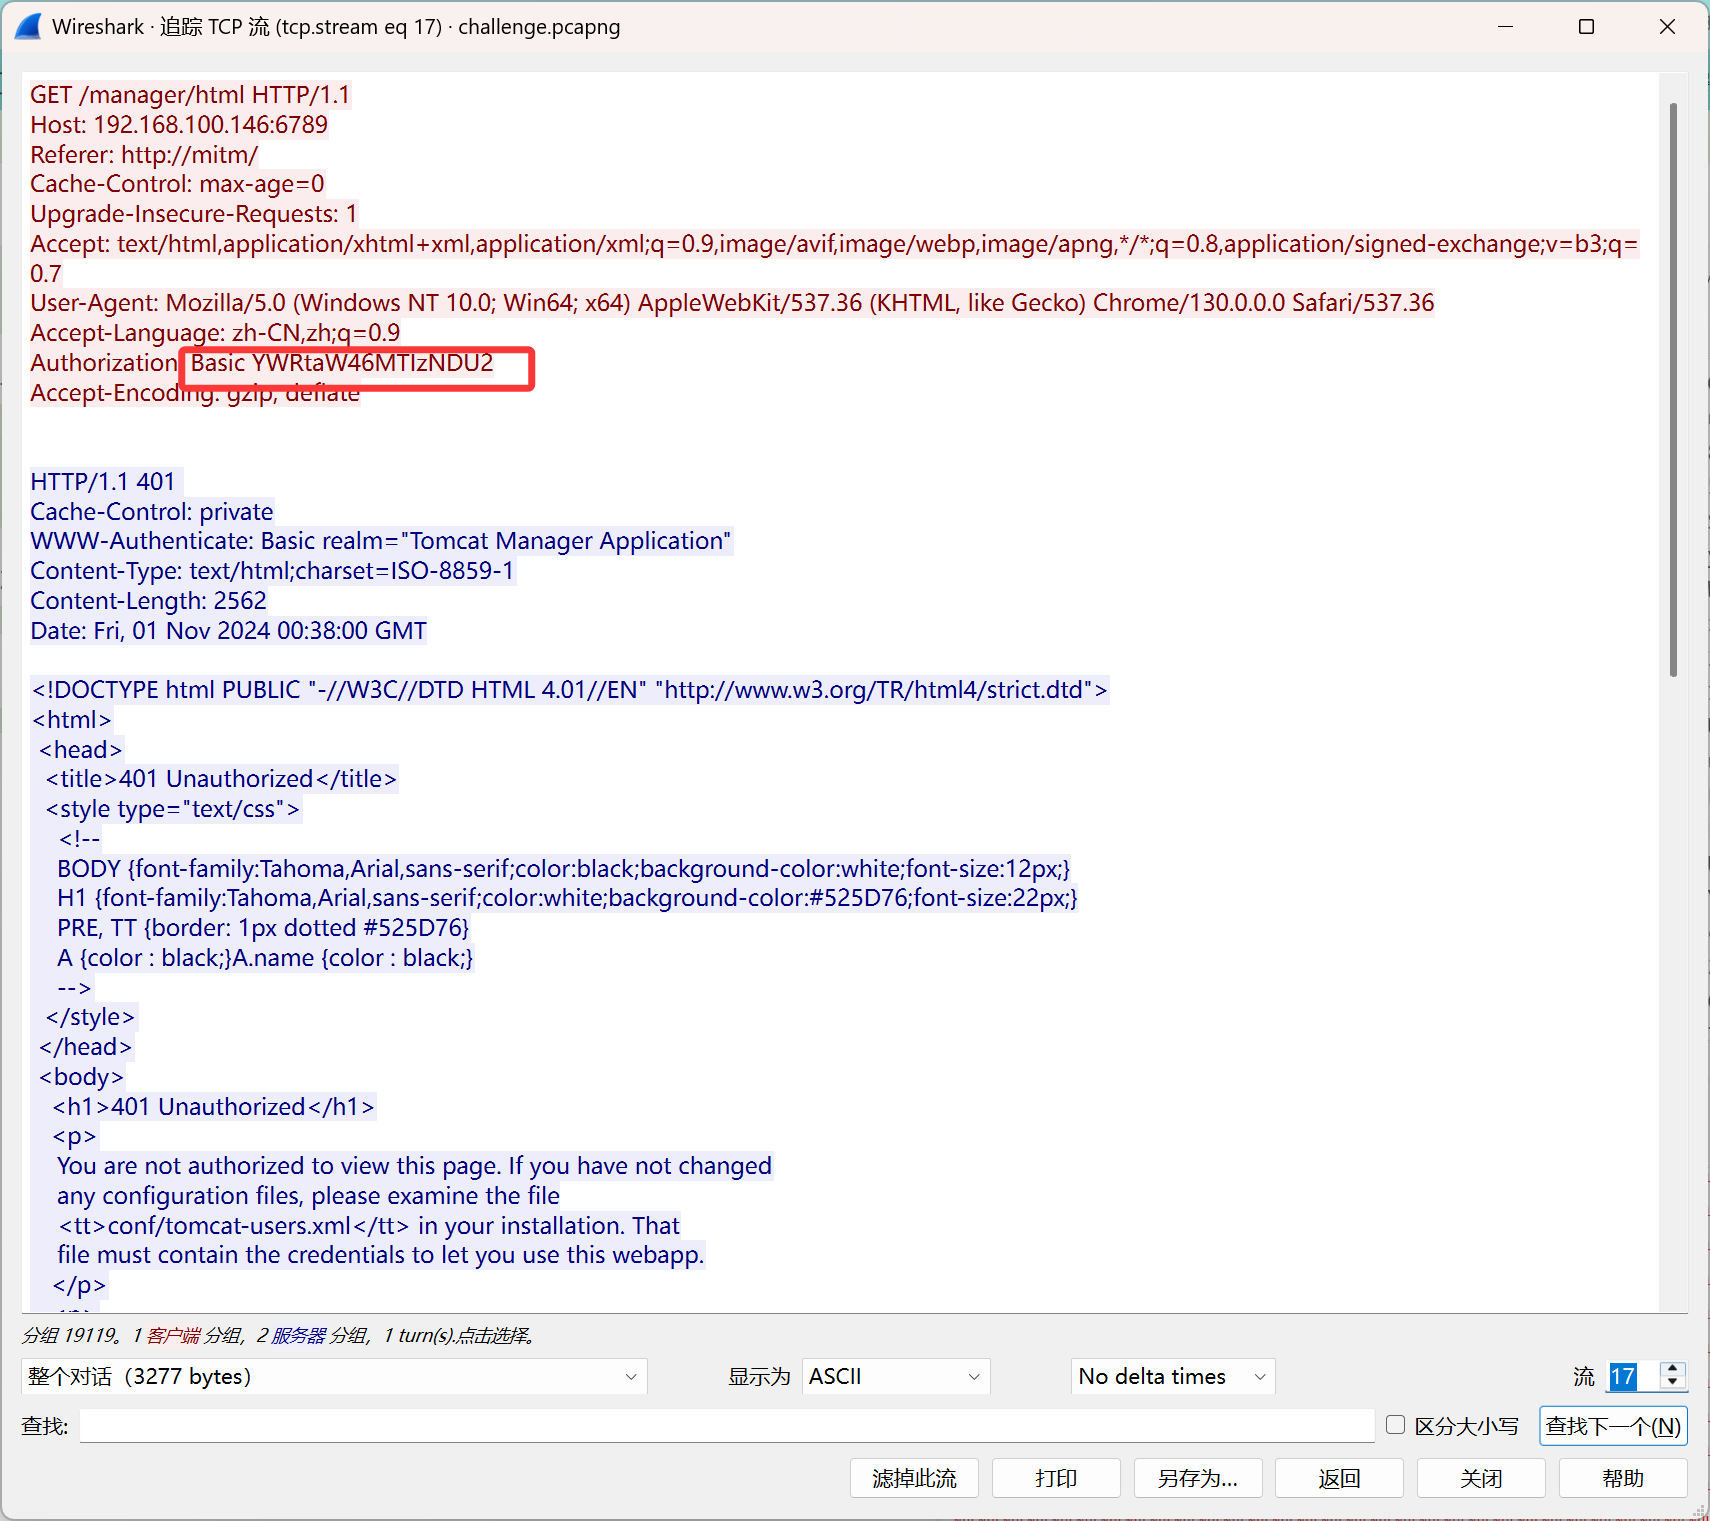Viewport: 1710px width, 1521px height.
Task: Click the 'H1 {font-family:Tahoma' CSS line
Action: [568, 898]
